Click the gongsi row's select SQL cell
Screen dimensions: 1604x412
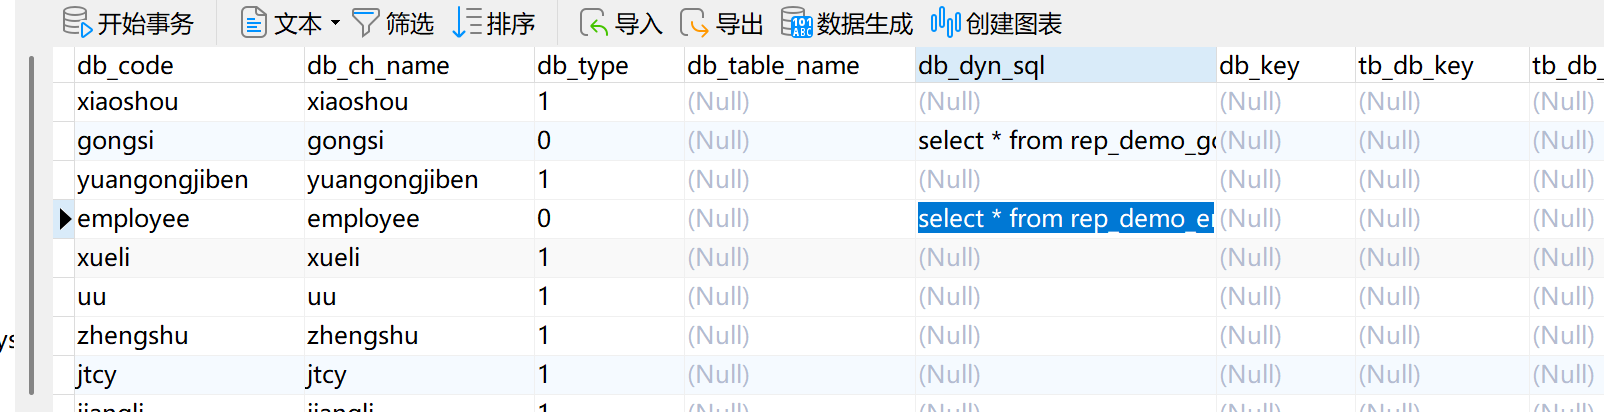[1064, 141]
